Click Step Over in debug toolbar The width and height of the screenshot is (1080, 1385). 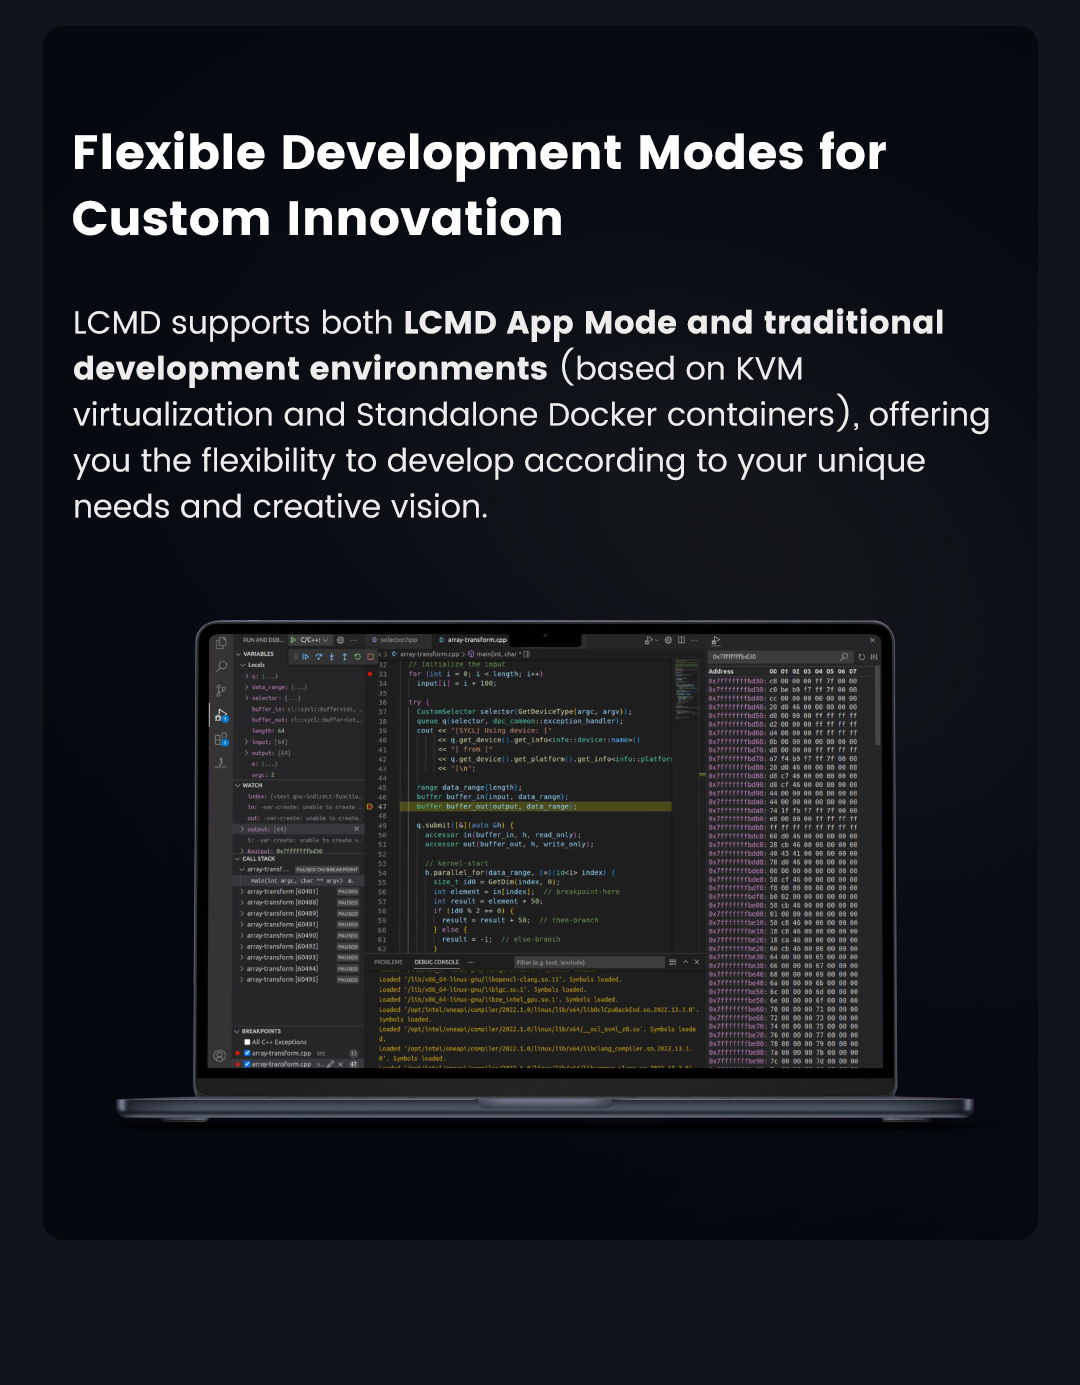319,657
